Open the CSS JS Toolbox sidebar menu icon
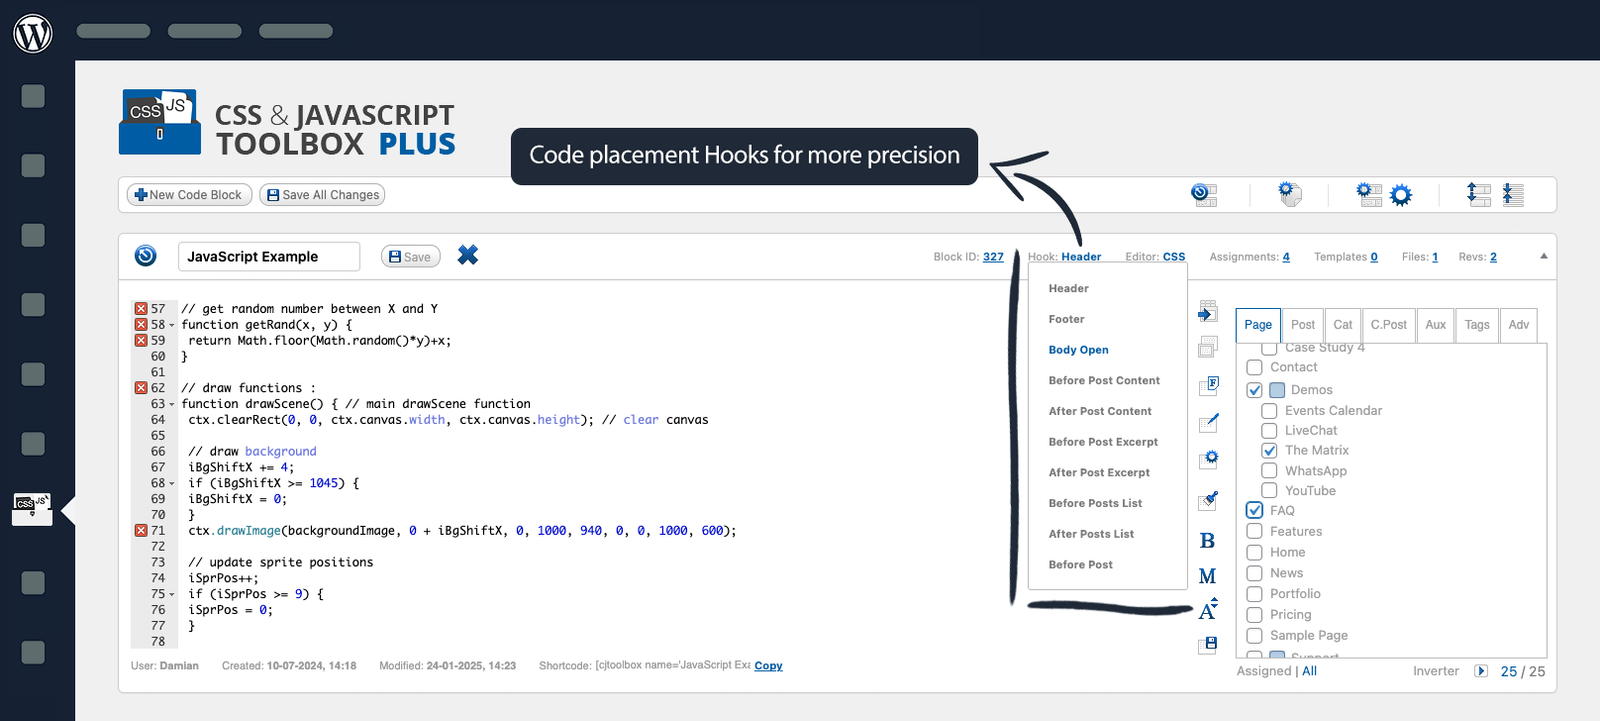The width and height of the screenshot is (1600, 721). coord(32,508)
